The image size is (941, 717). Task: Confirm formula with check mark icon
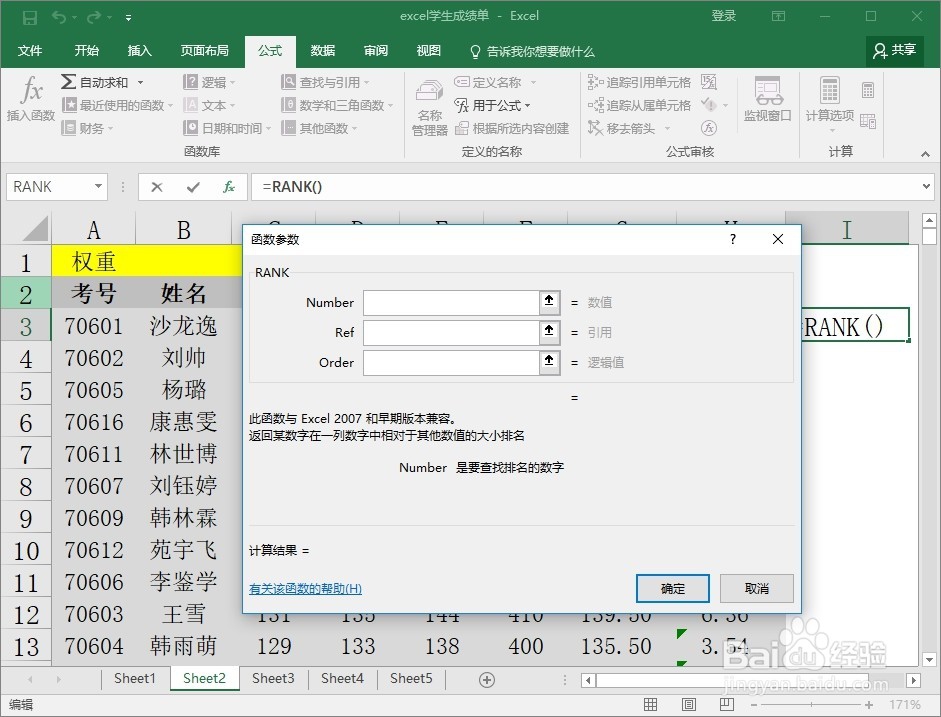[x=193, y=187]
